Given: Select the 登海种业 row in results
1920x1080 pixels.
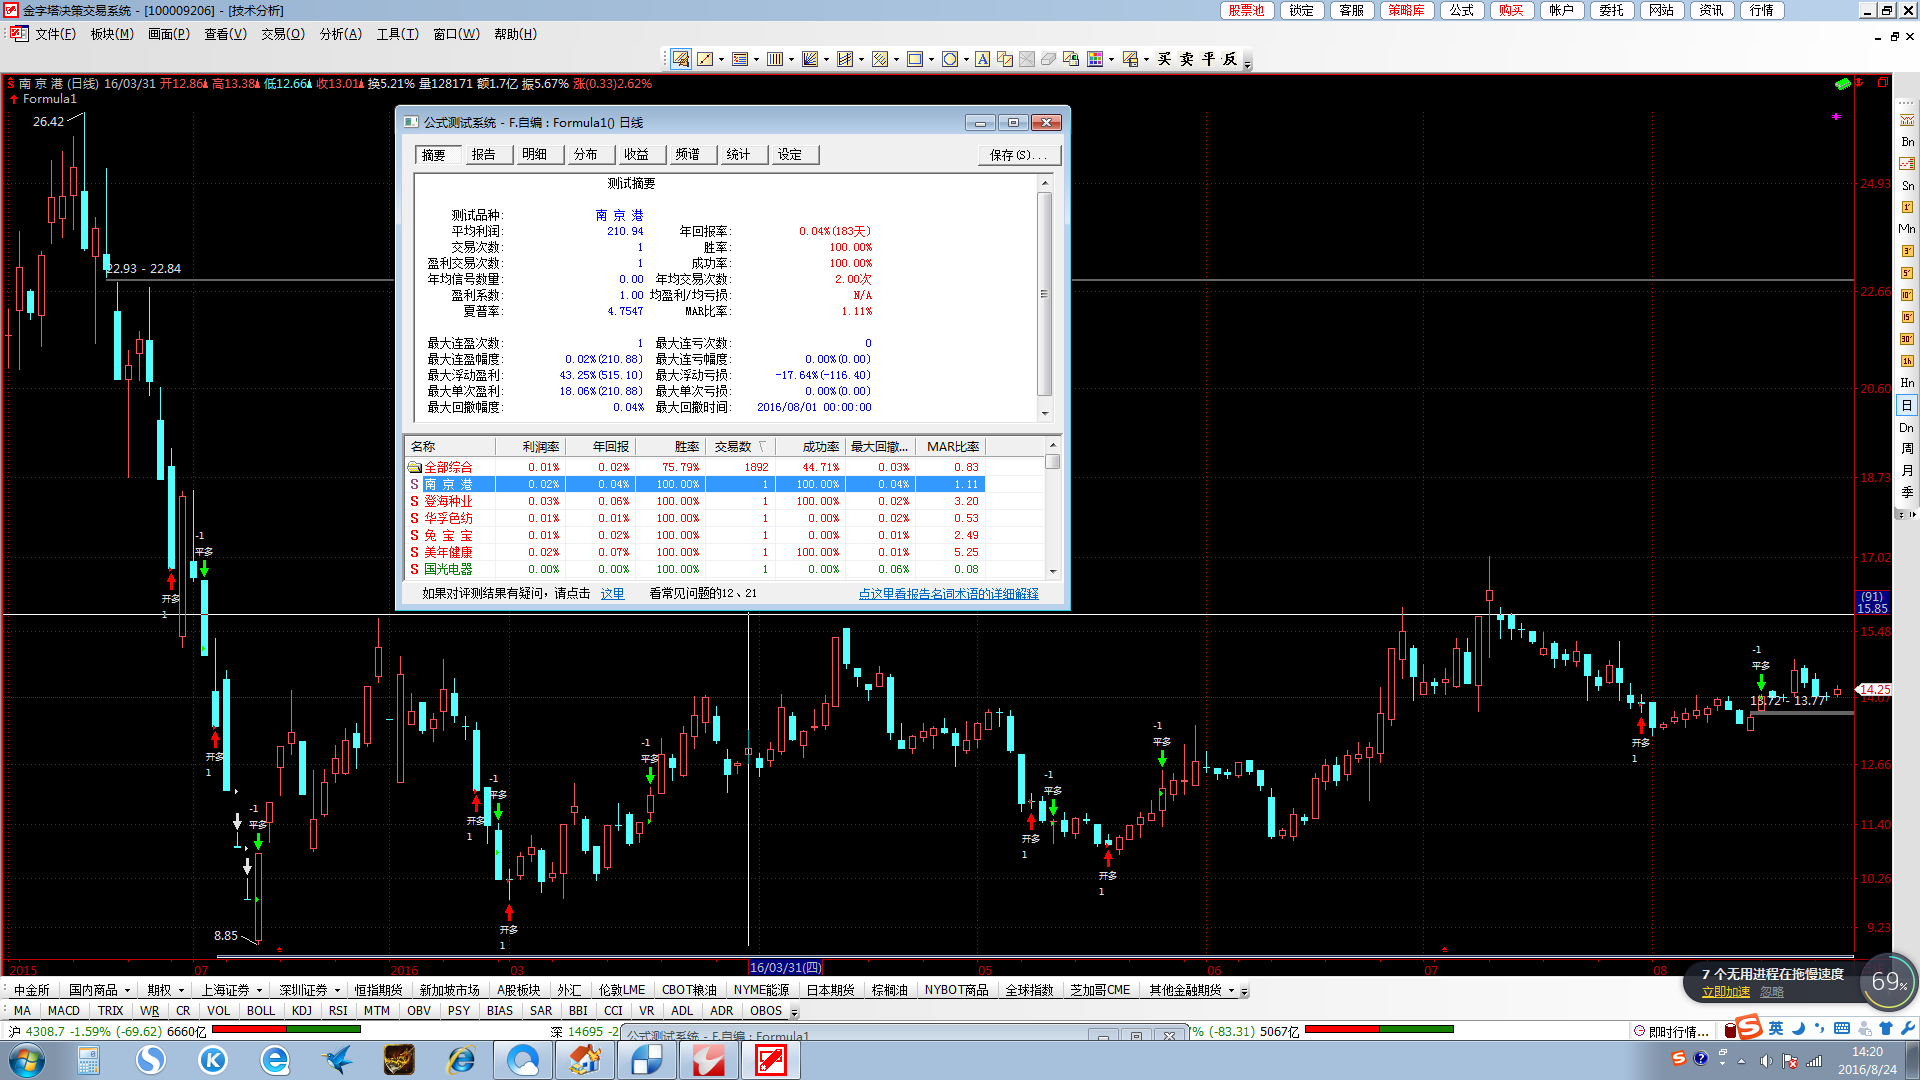Looking at the screenshot, I should [448, 501].
